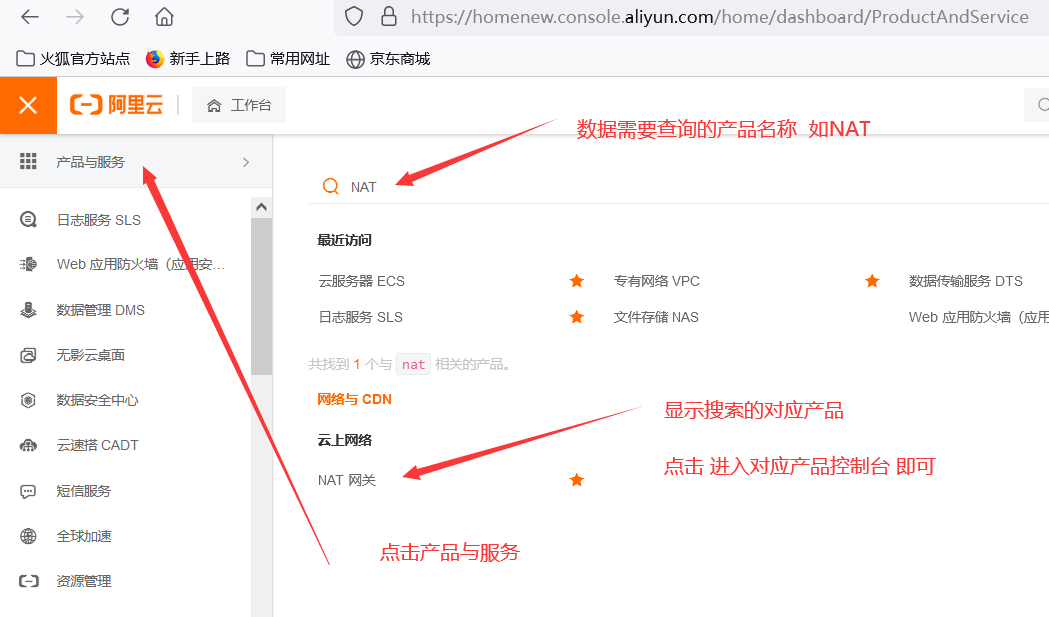Open 日志服务 SLS in sidebar

pos(98,220)
